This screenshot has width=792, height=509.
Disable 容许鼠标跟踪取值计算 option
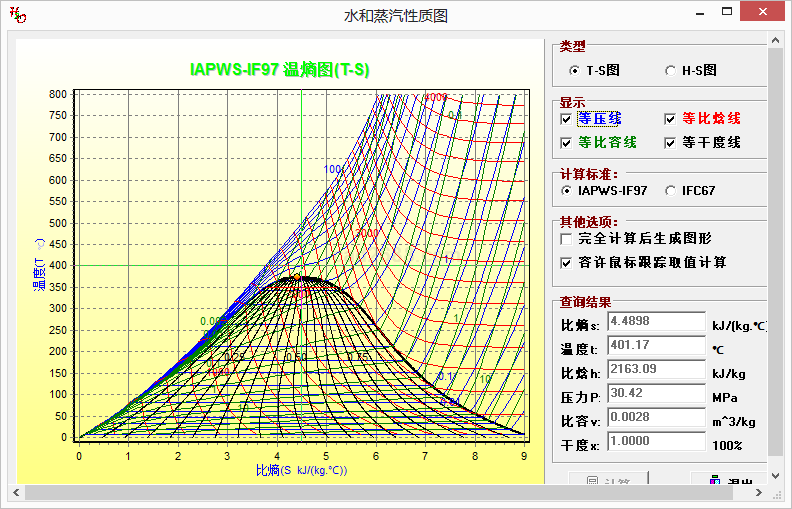[567, 263]
